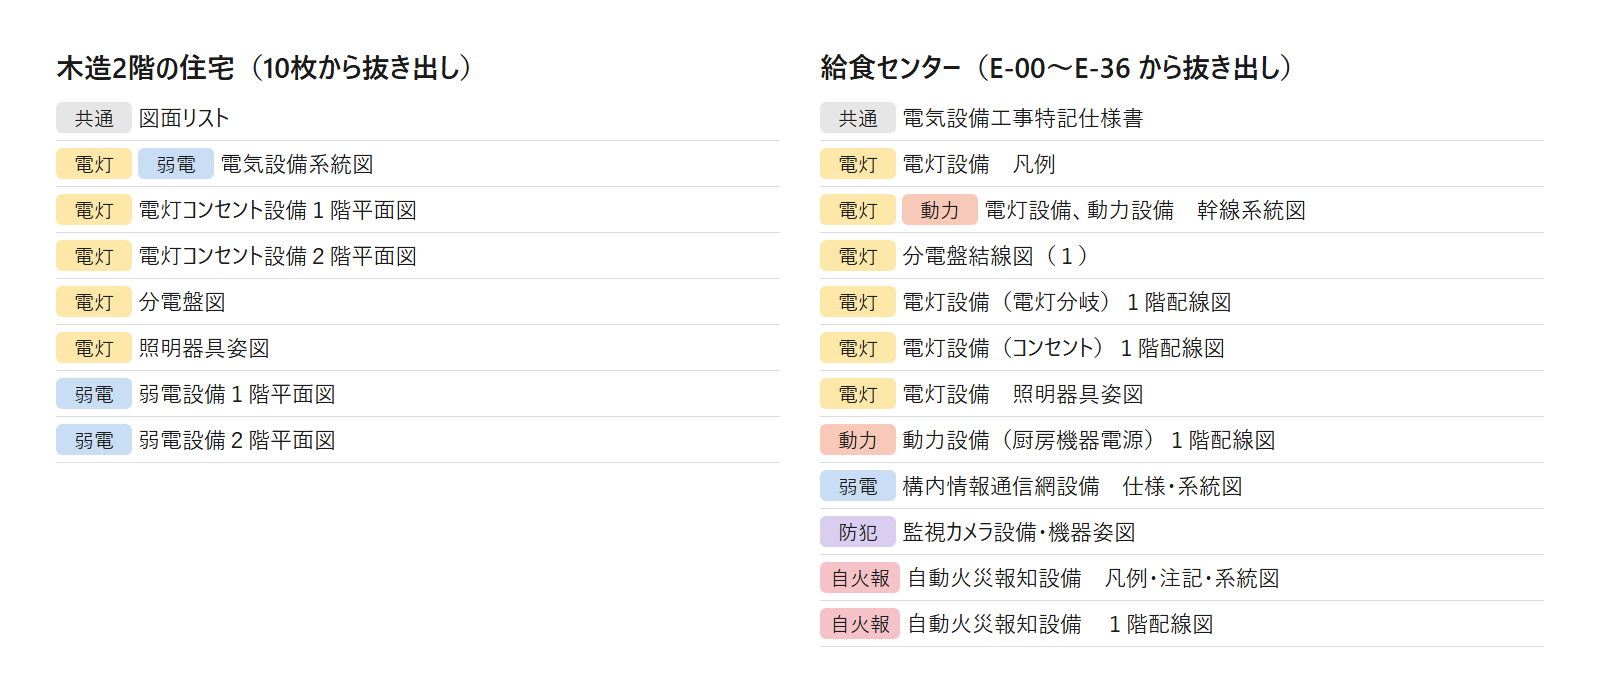Select 動力設備（厨房機器電源）1 階配線図
This screenshot has width=1600, height=695.
(x=1089, y=440)
